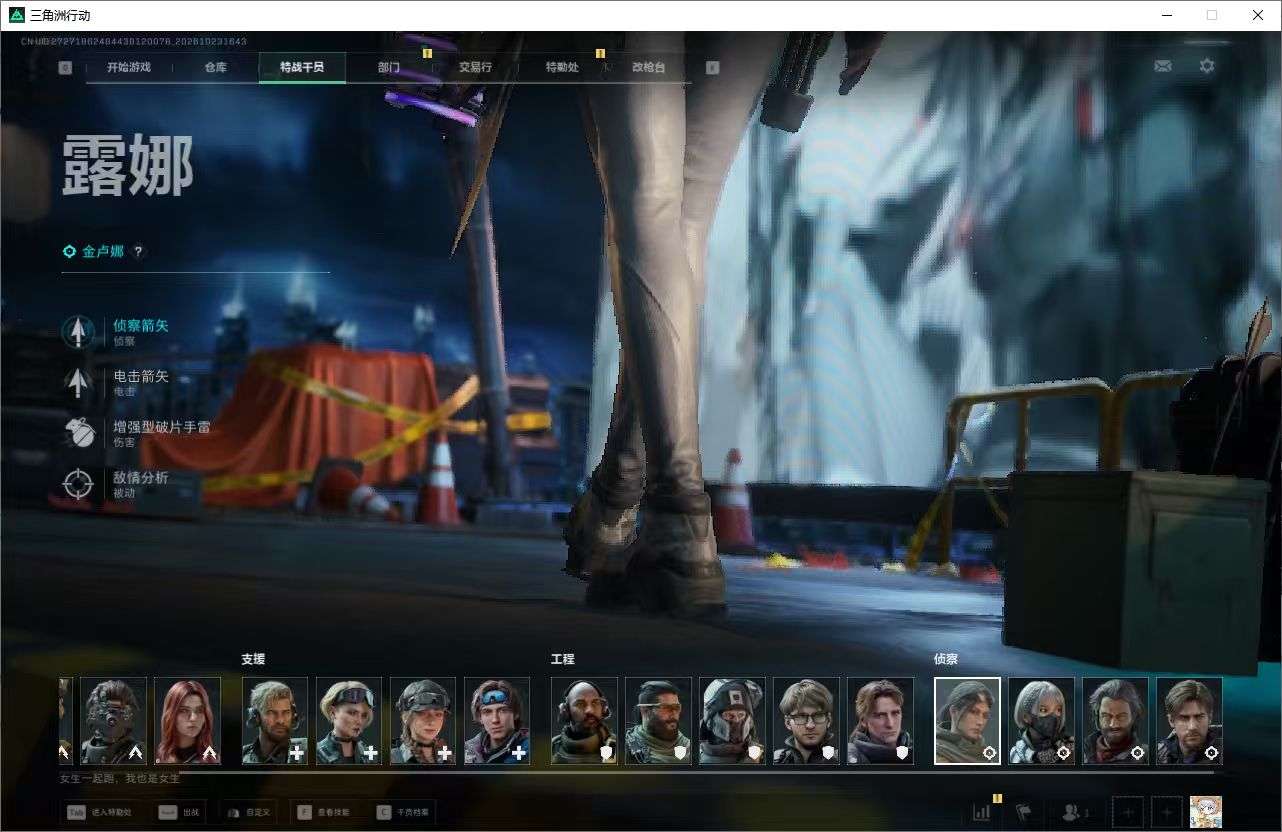Image resolution: width=1282 pixels, height=832 pixels.
Task: Switch to the 仓库 tab
Action: tap(215, 67)
